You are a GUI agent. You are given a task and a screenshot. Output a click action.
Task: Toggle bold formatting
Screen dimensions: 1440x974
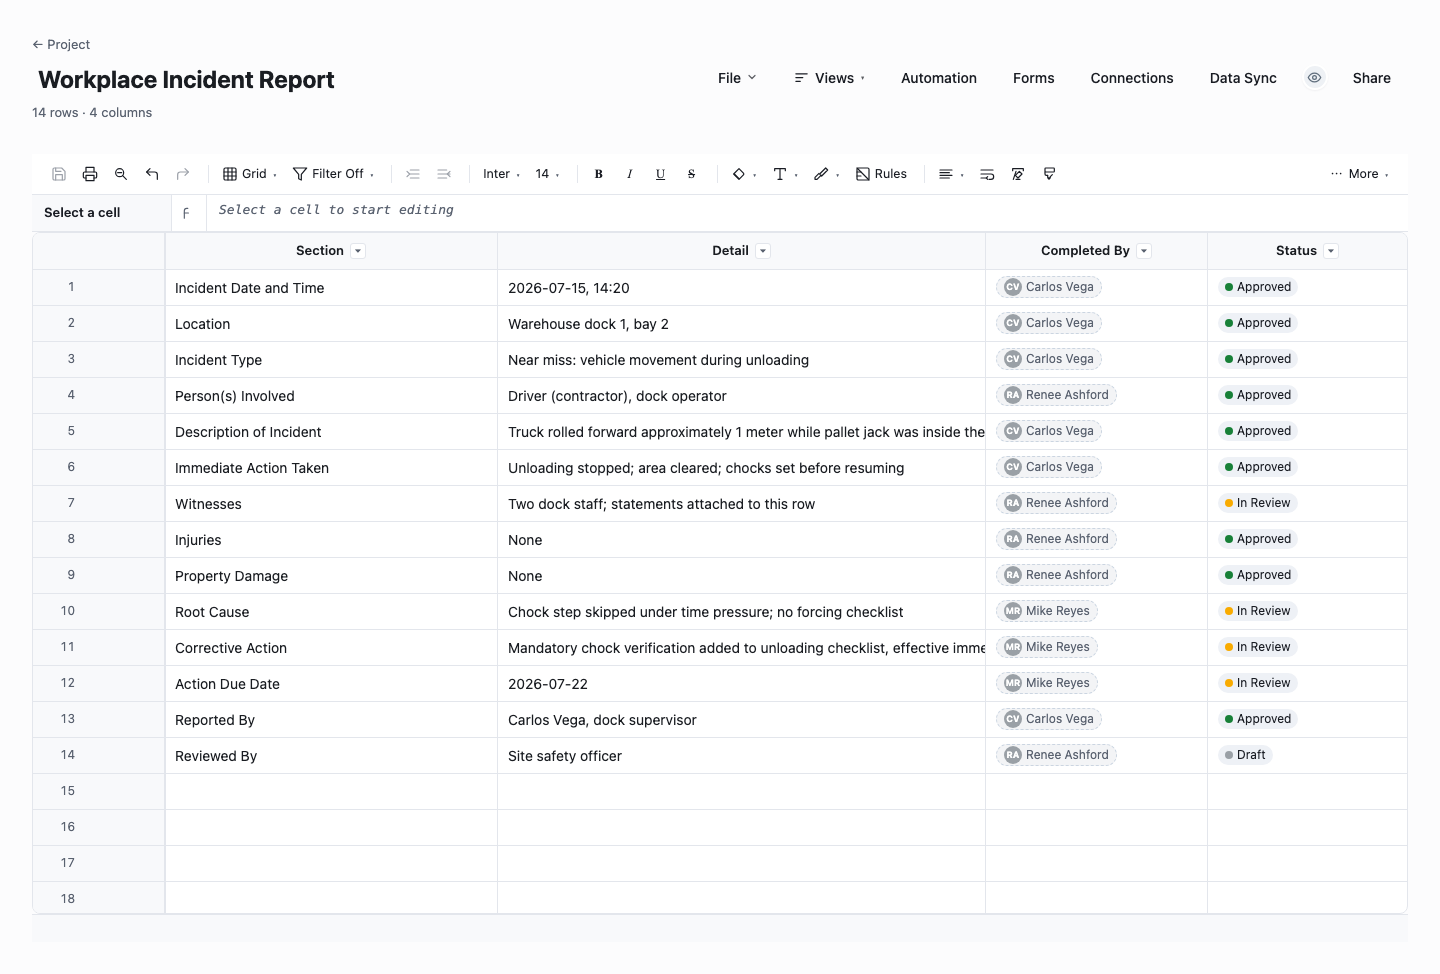pyautogui.click(x=599, y=174)
